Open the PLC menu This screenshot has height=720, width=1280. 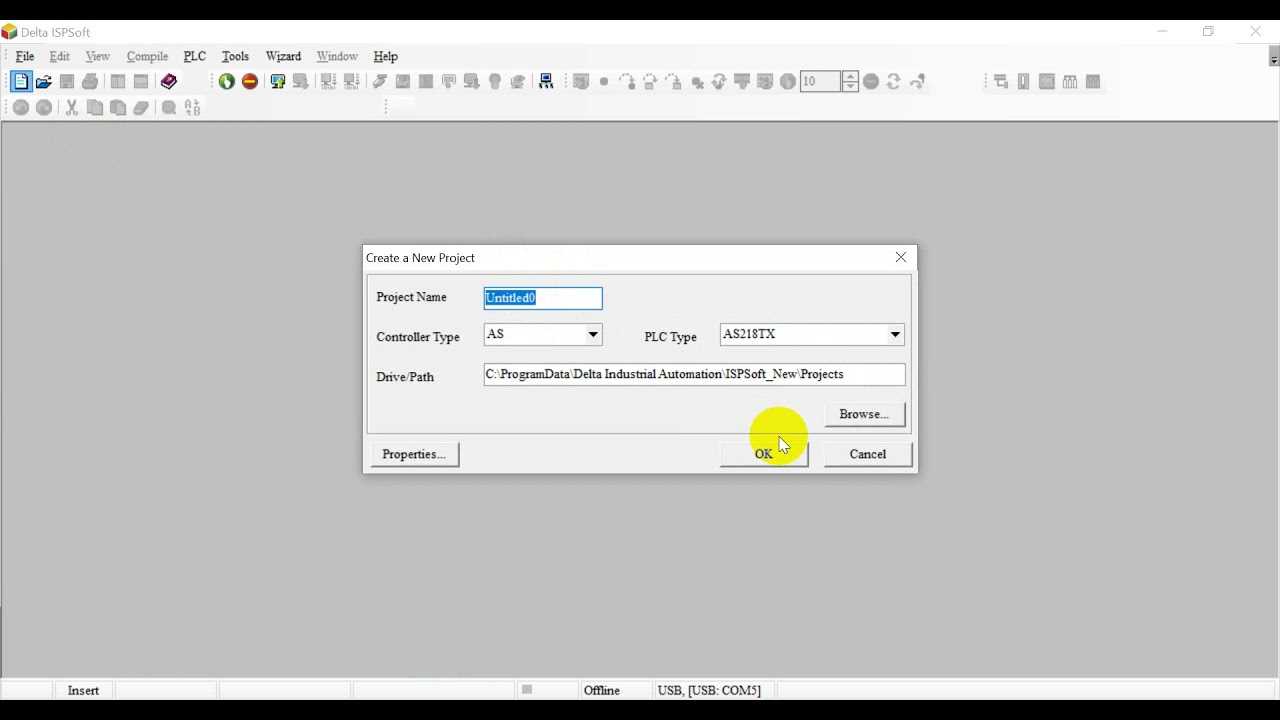(194, 57)
